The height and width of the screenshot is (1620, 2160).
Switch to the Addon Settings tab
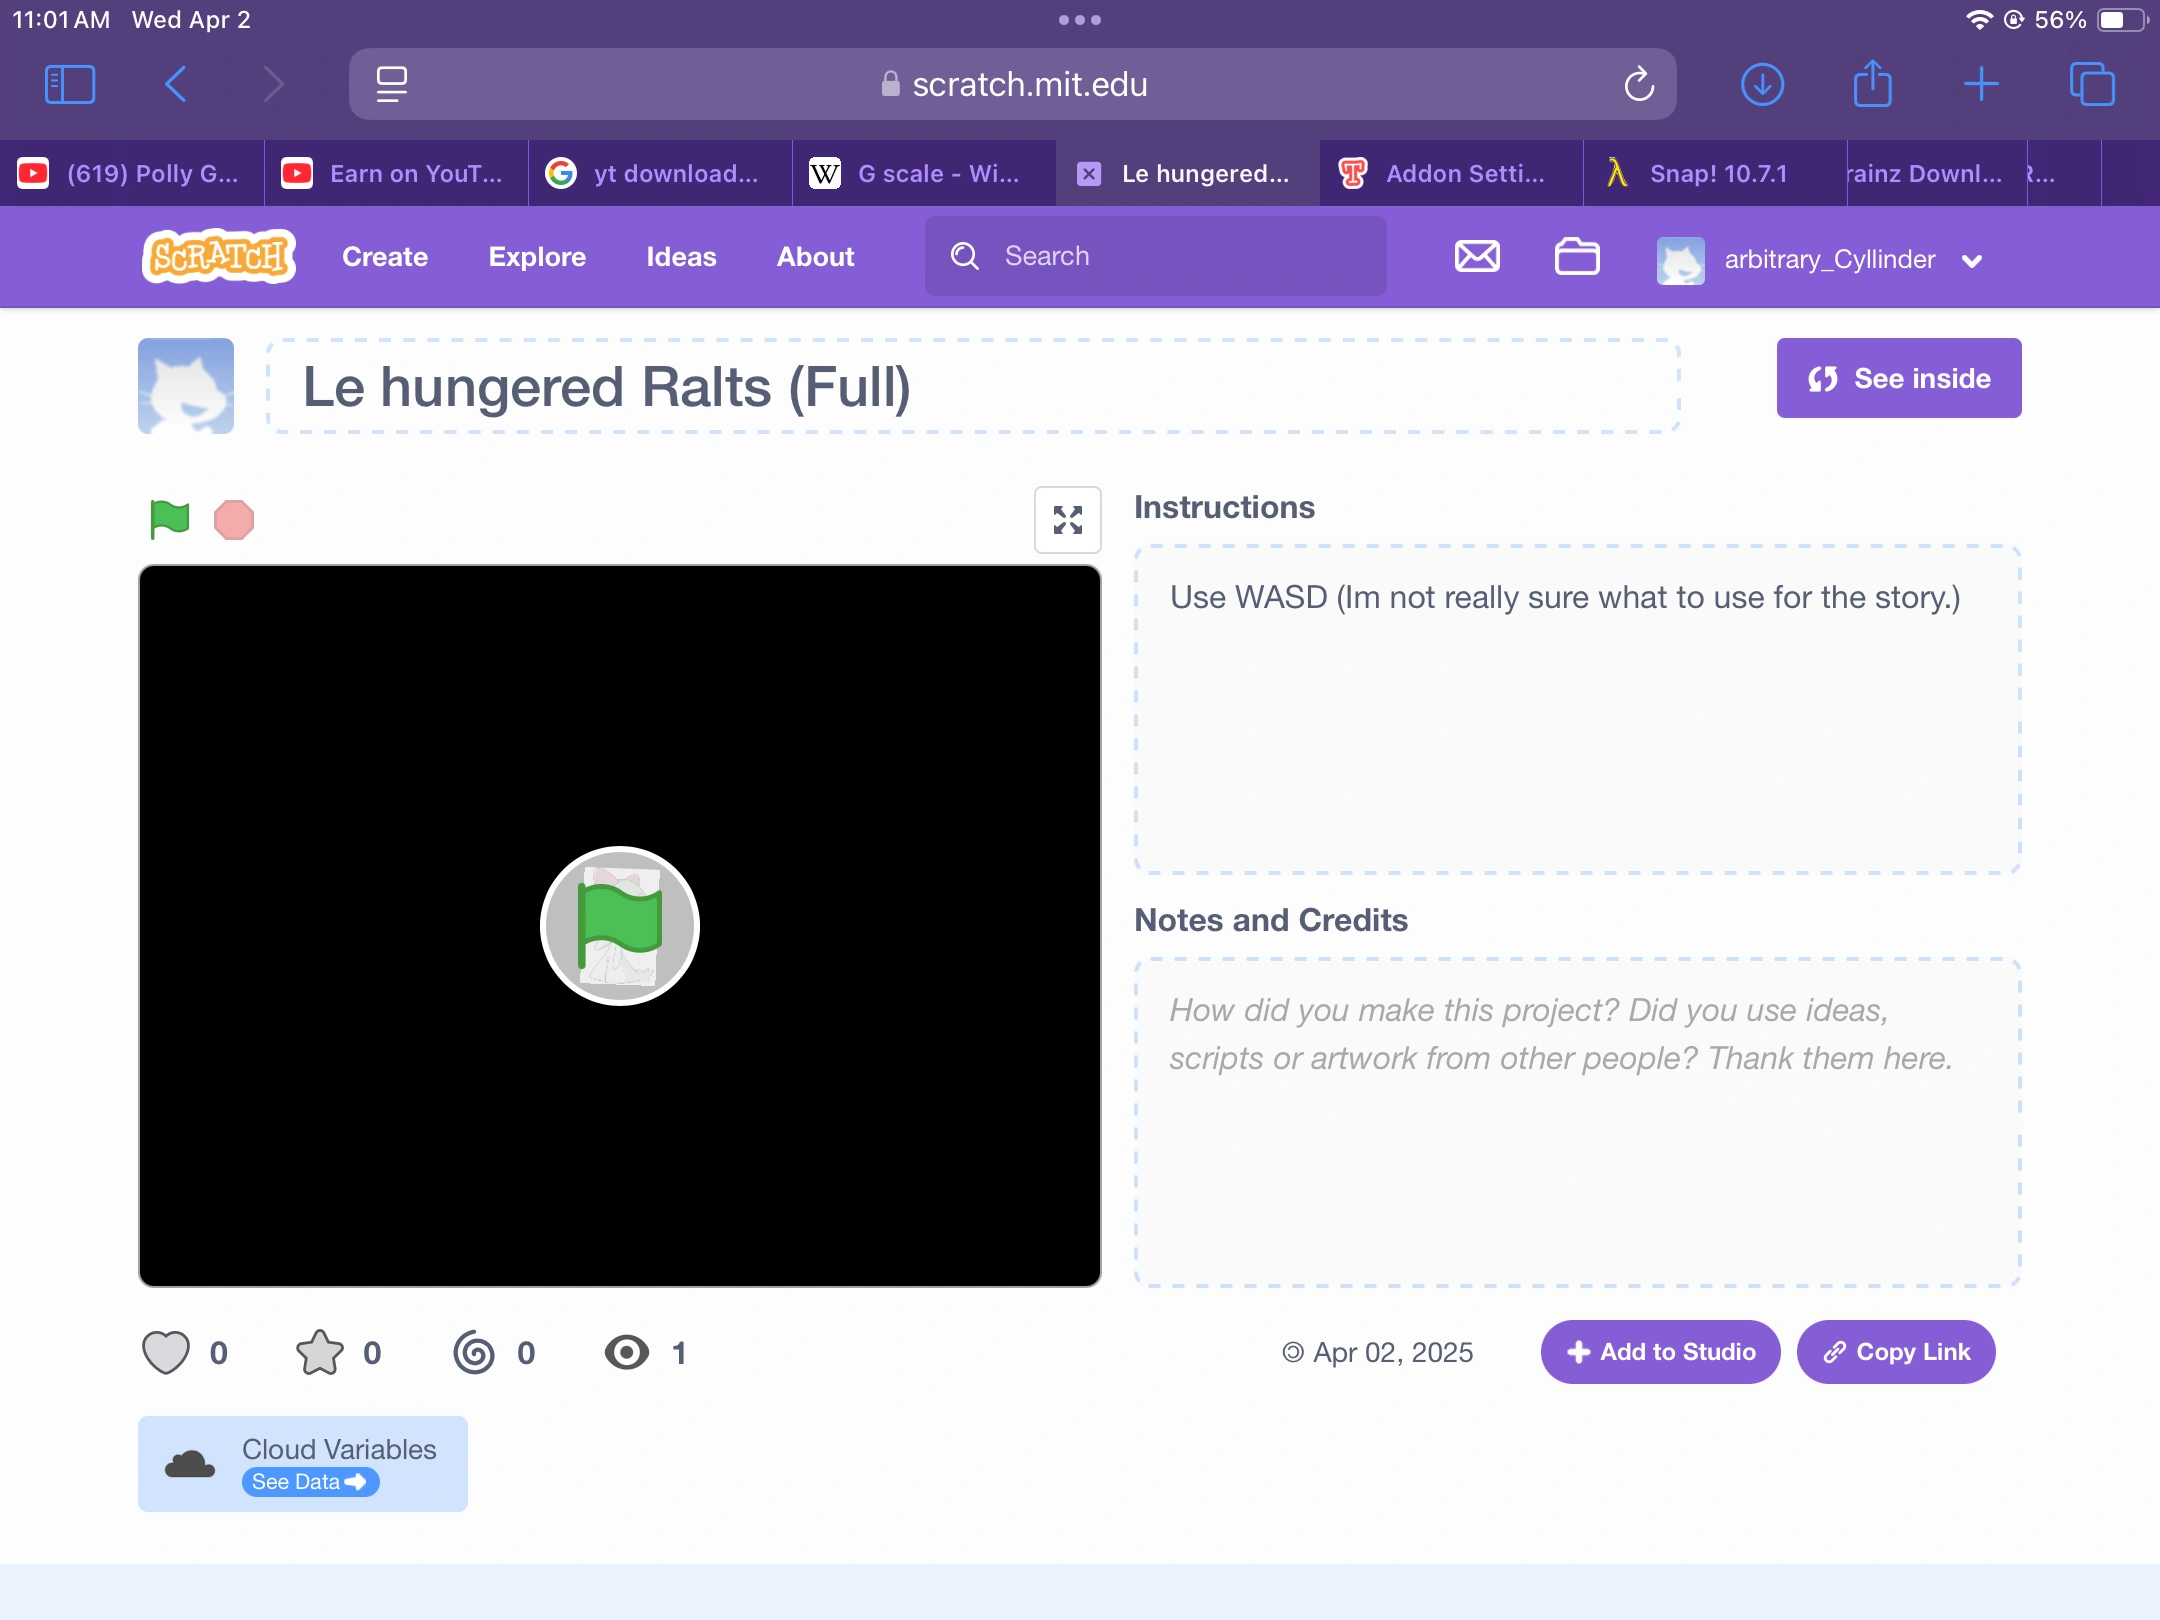tap(1450, 174)
